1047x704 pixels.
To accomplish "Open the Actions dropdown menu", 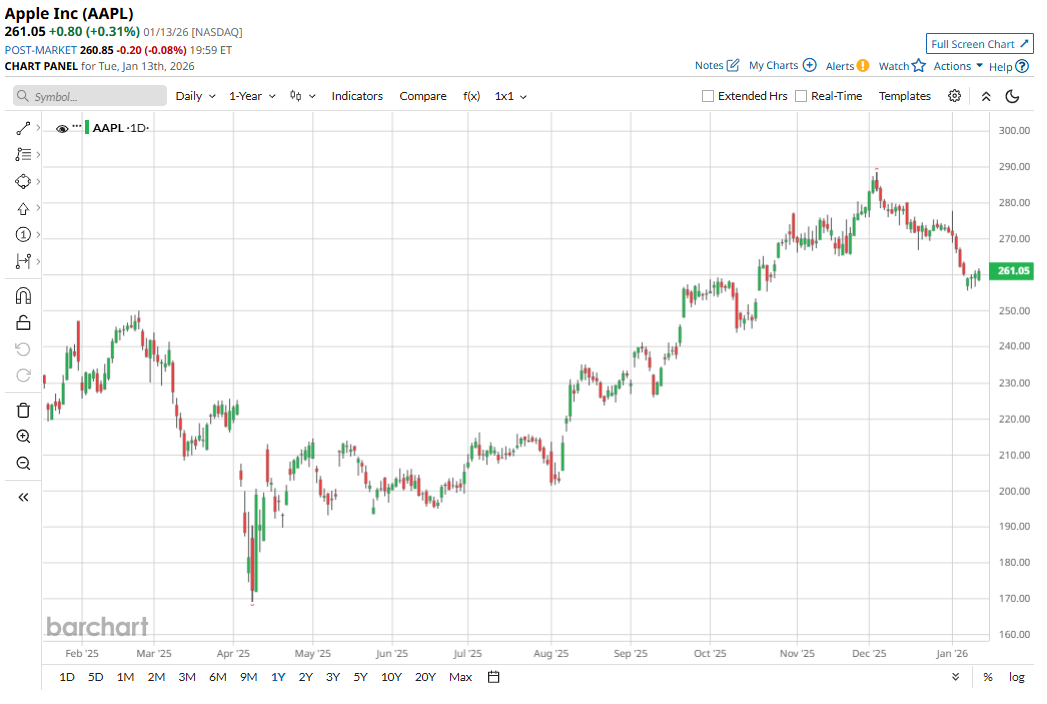I will click(958, 66).
